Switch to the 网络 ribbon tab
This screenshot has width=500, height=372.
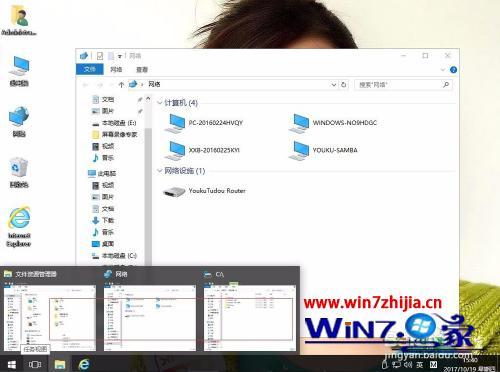point(116,69)
